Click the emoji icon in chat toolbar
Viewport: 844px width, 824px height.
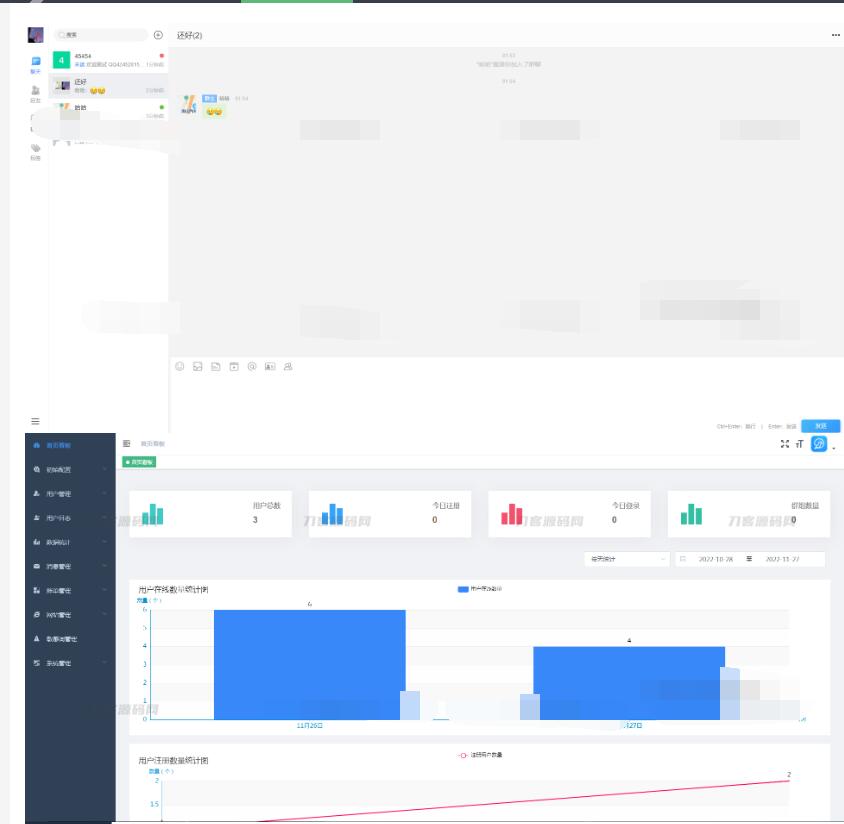pos(180,367)
